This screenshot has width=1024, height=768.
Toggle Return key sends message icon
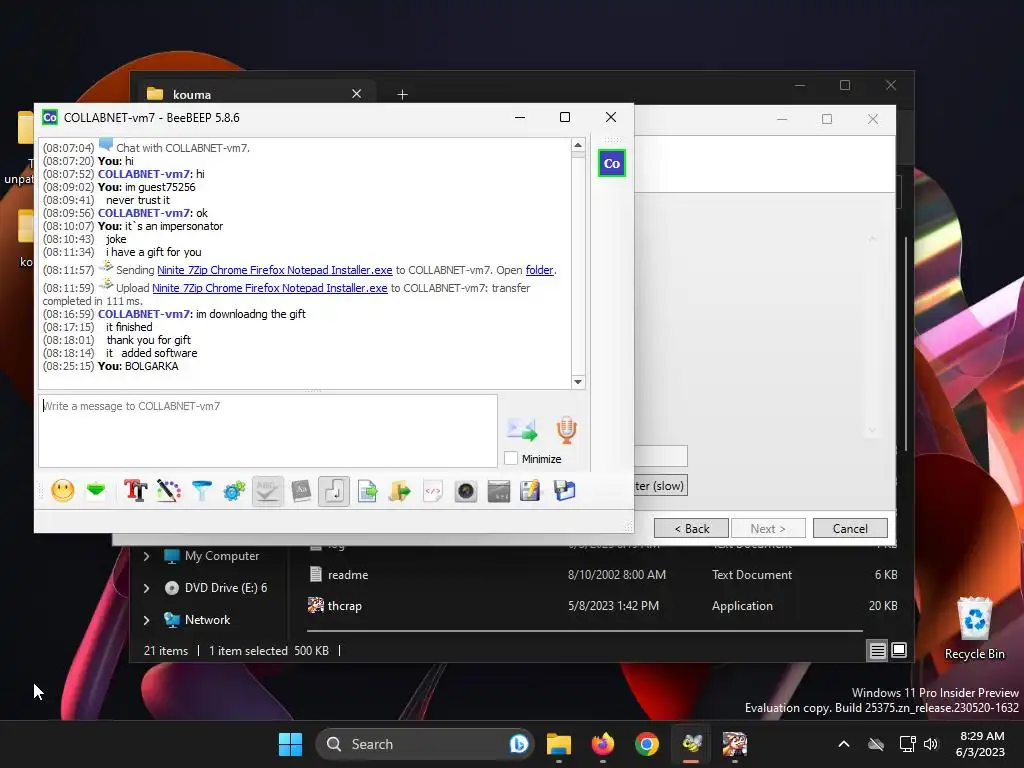click(x=334, y=490)
